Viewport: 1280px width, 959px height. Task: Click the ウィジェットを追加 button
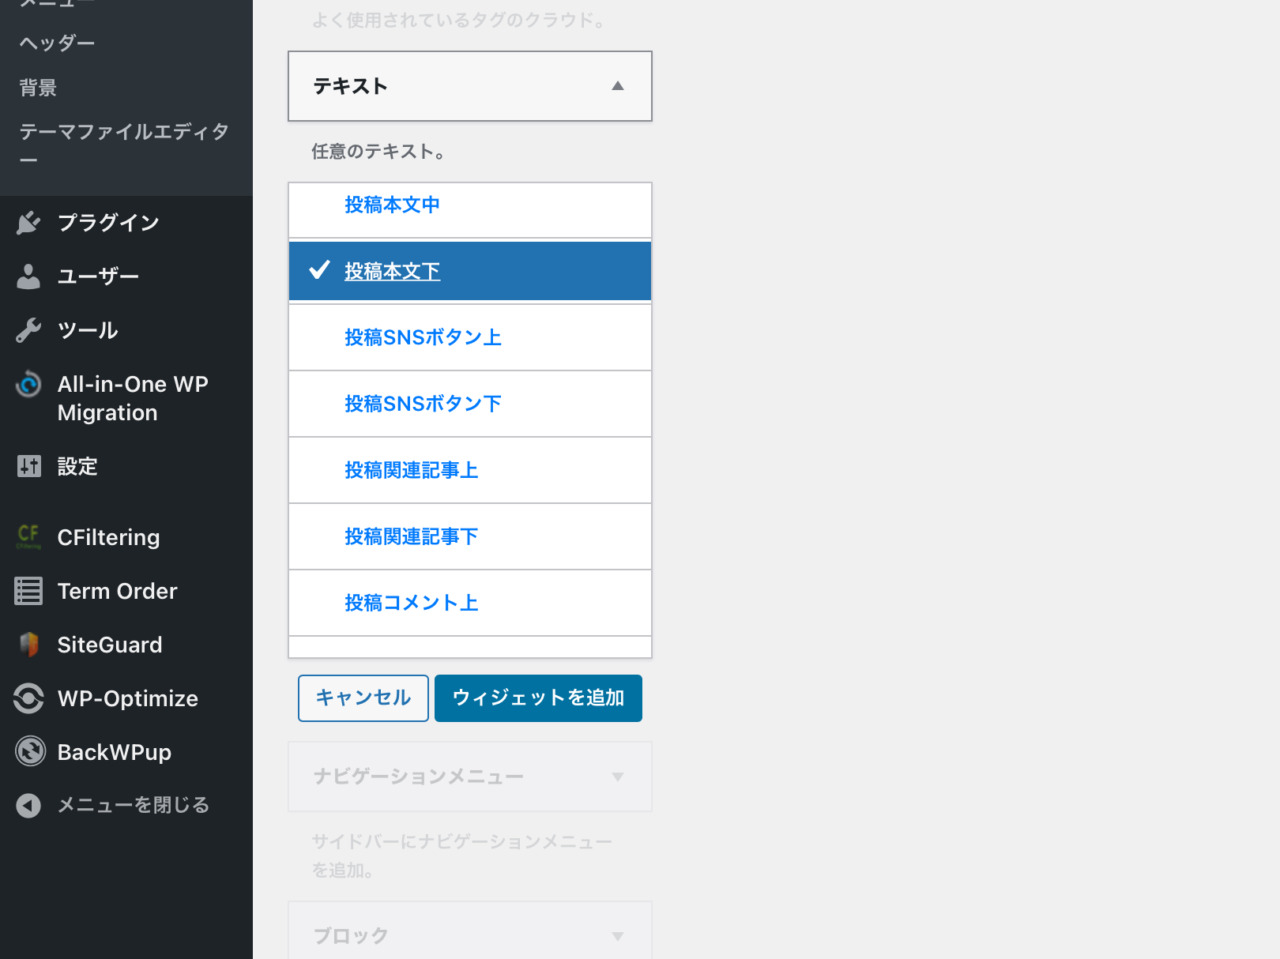tap(538, 698)
